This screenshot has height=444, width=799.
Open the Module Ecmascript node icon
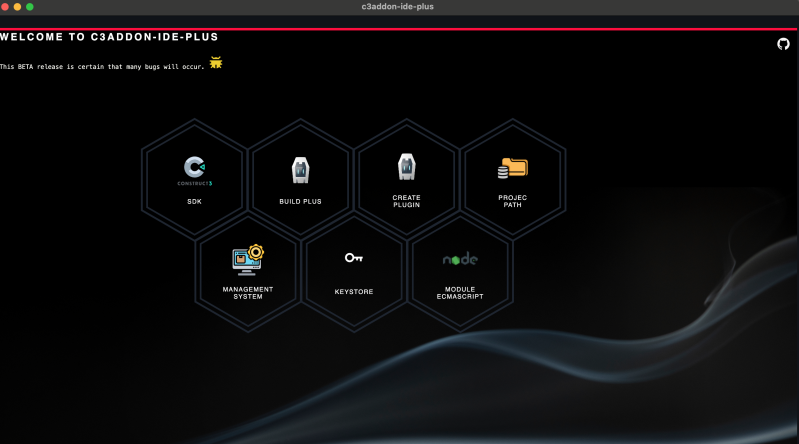[x=460, y=259]
